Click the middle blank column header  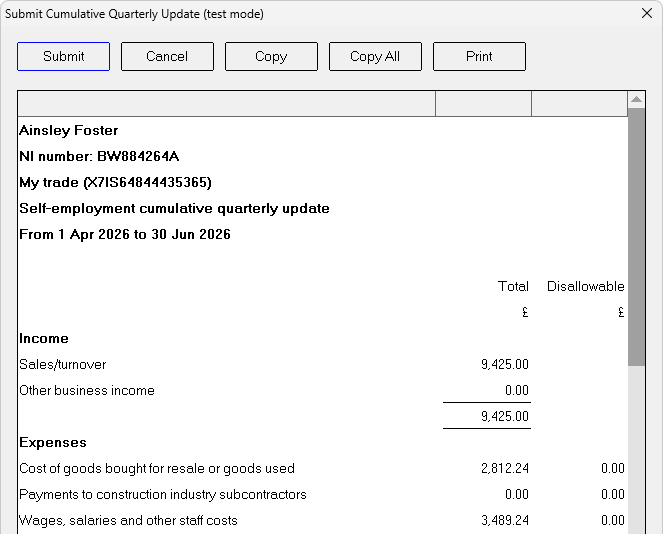tap(483, 104)
